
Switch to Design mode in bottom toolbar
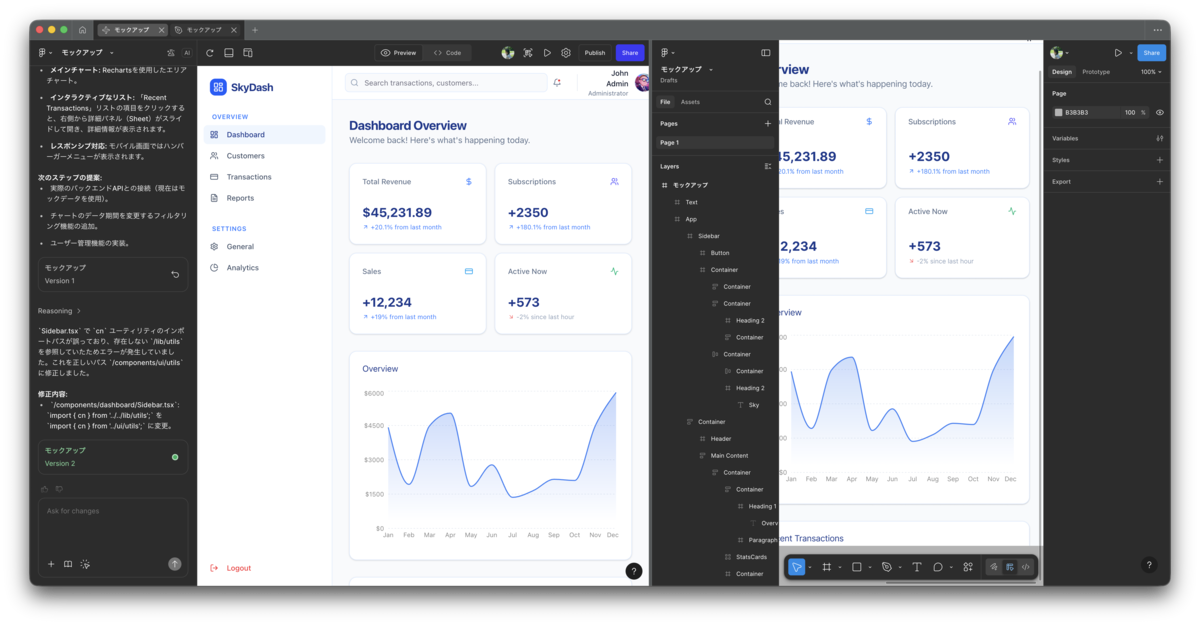(x=1010, y=567)
